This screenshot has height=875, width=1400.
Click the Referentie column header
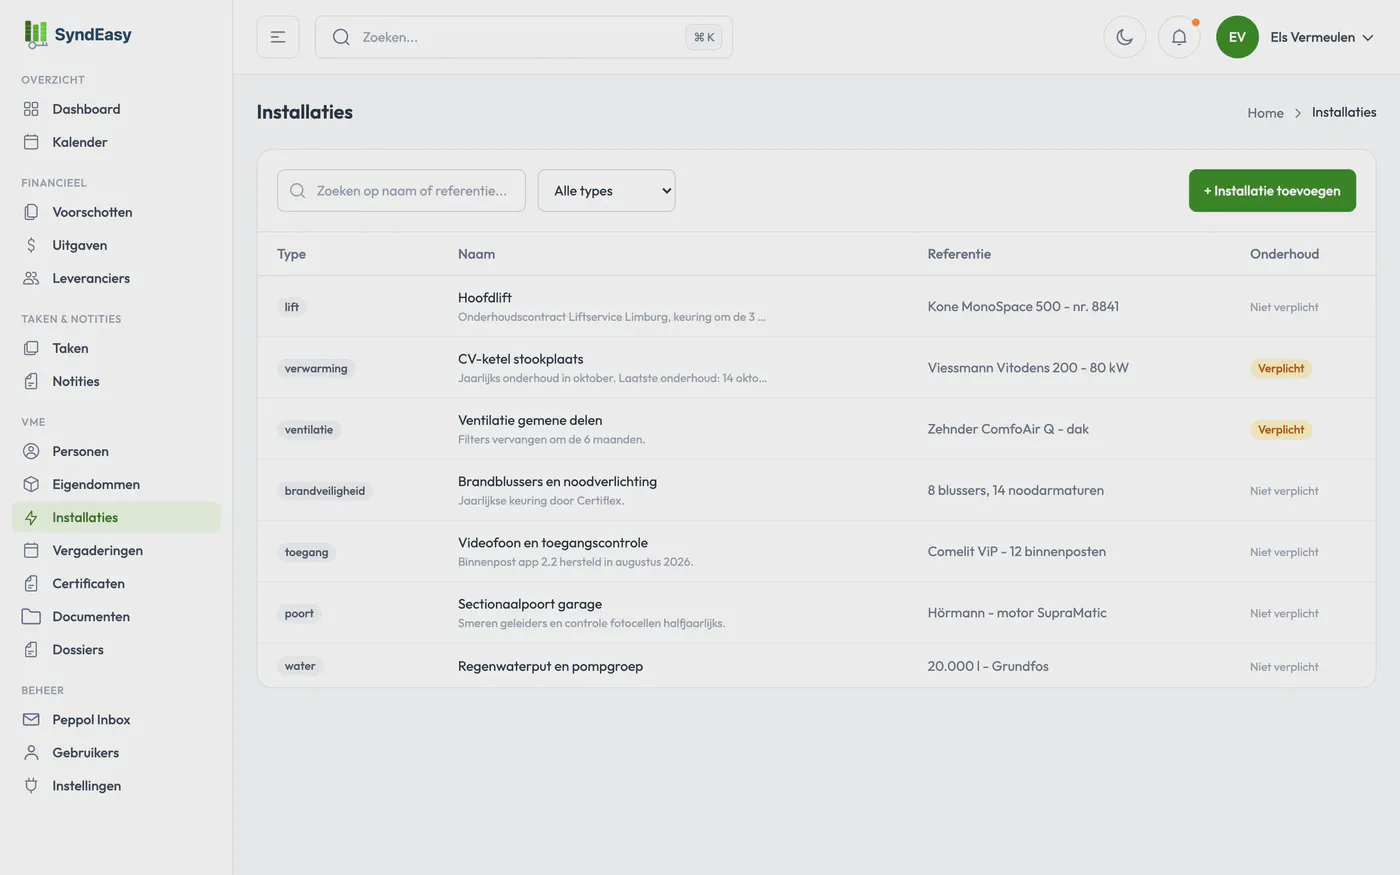[x=959, y=254]
